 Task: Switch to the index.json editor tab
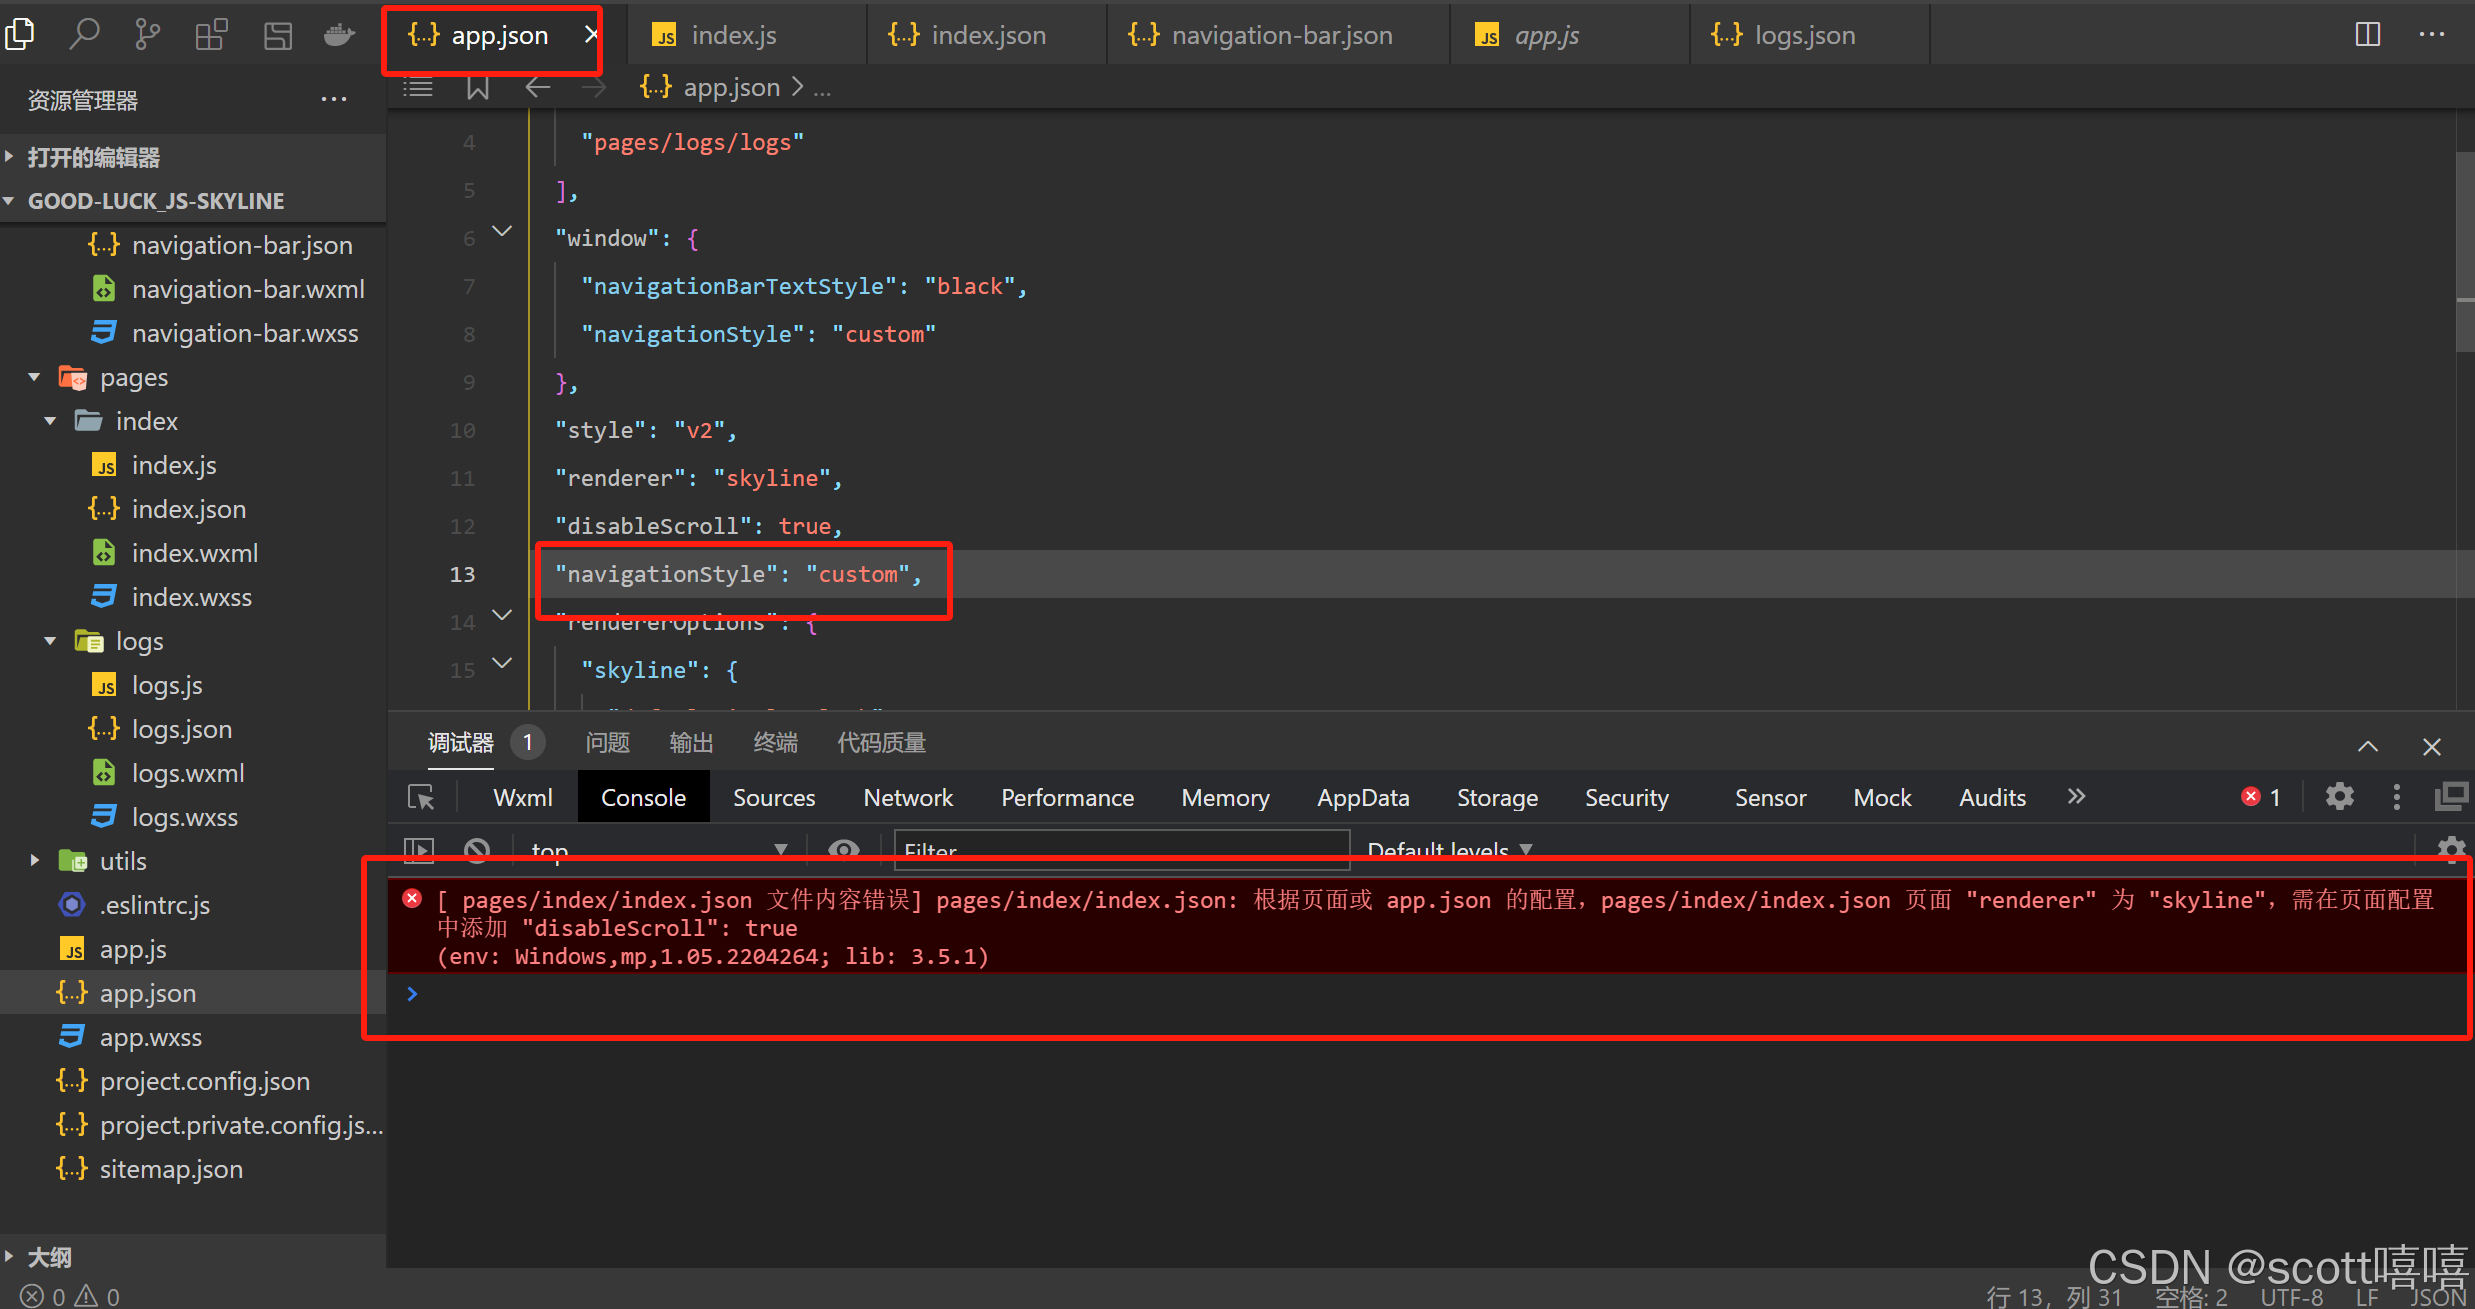pos(988,35)
